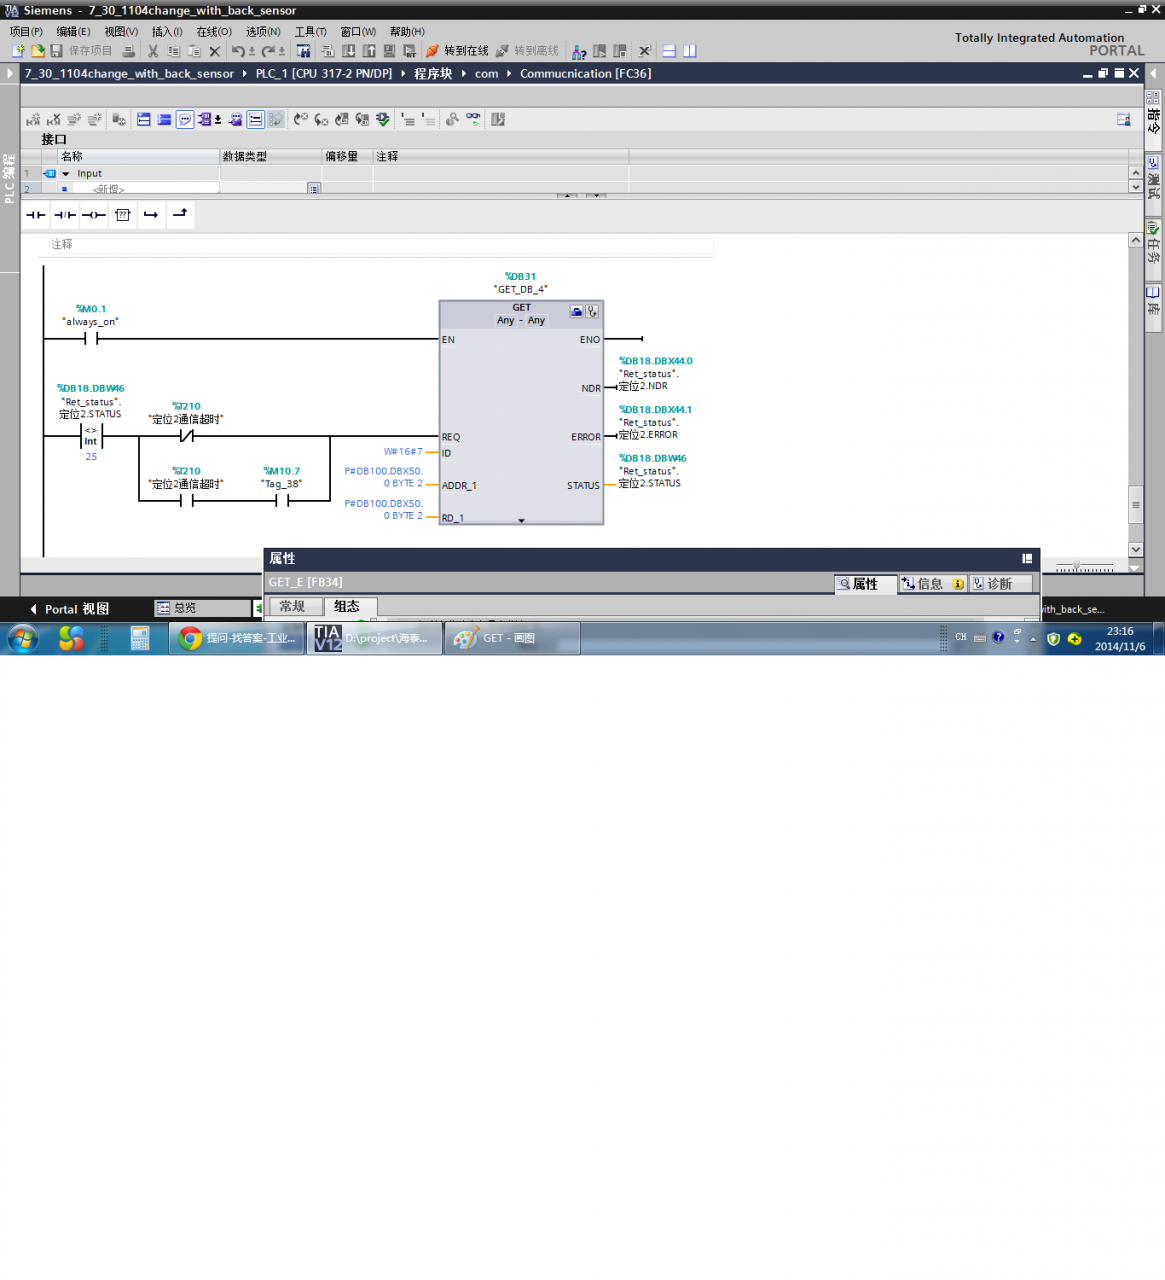The width and height of the screenshot is (1165, 1280).
Task: Toggle network comments speech bubble icon
Action: pyautogui.click(x=185, y=120)
